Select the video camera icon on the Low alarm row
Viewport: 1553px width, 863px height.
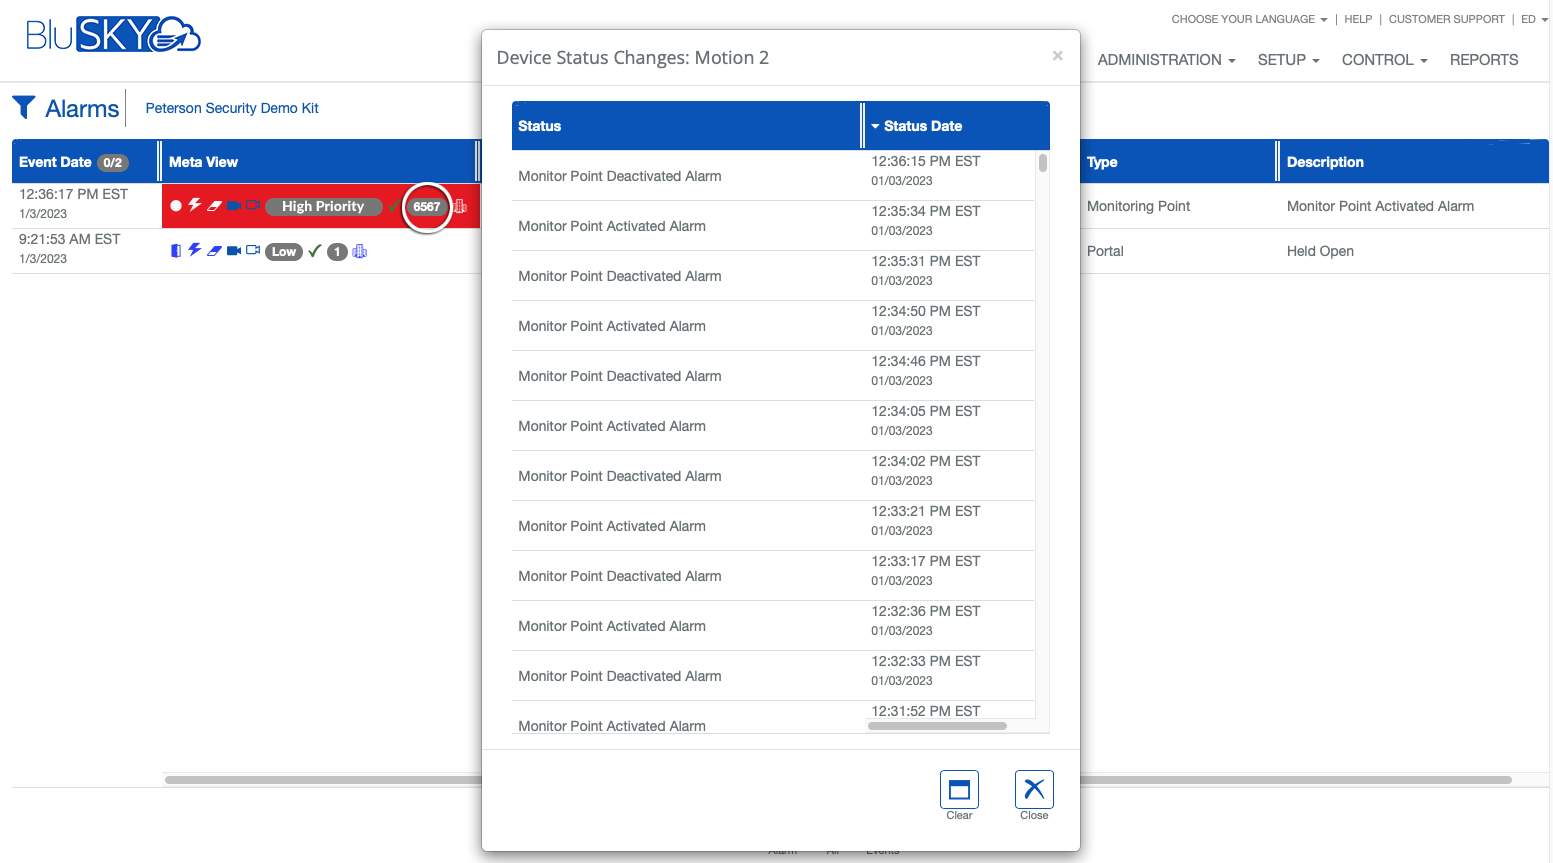click(x=233, y=251)
